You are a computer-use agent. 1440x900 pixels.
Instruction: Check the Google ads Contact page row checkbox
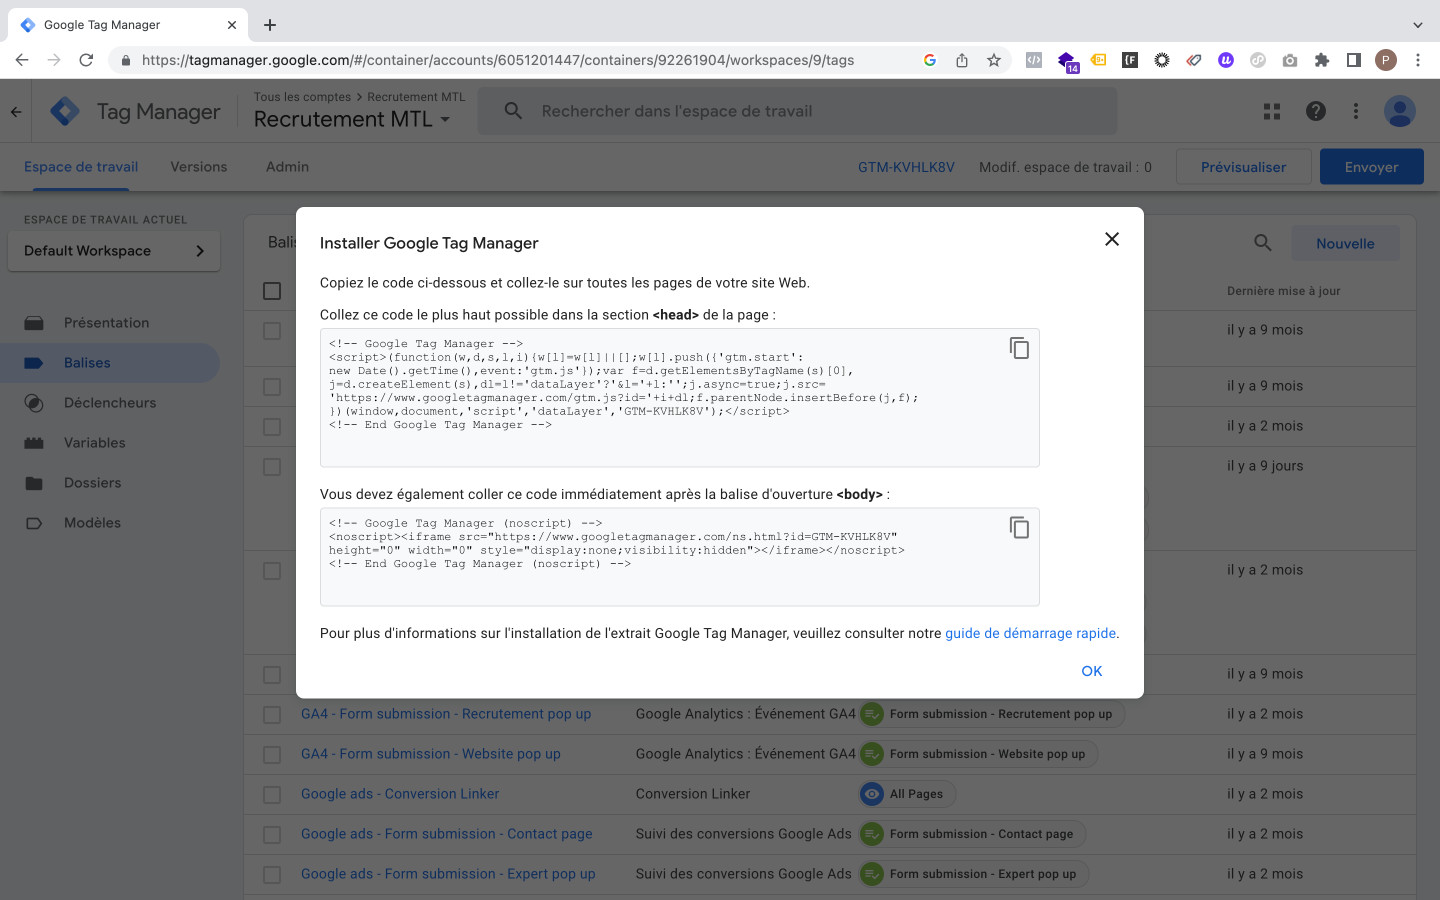click(272, 835)
